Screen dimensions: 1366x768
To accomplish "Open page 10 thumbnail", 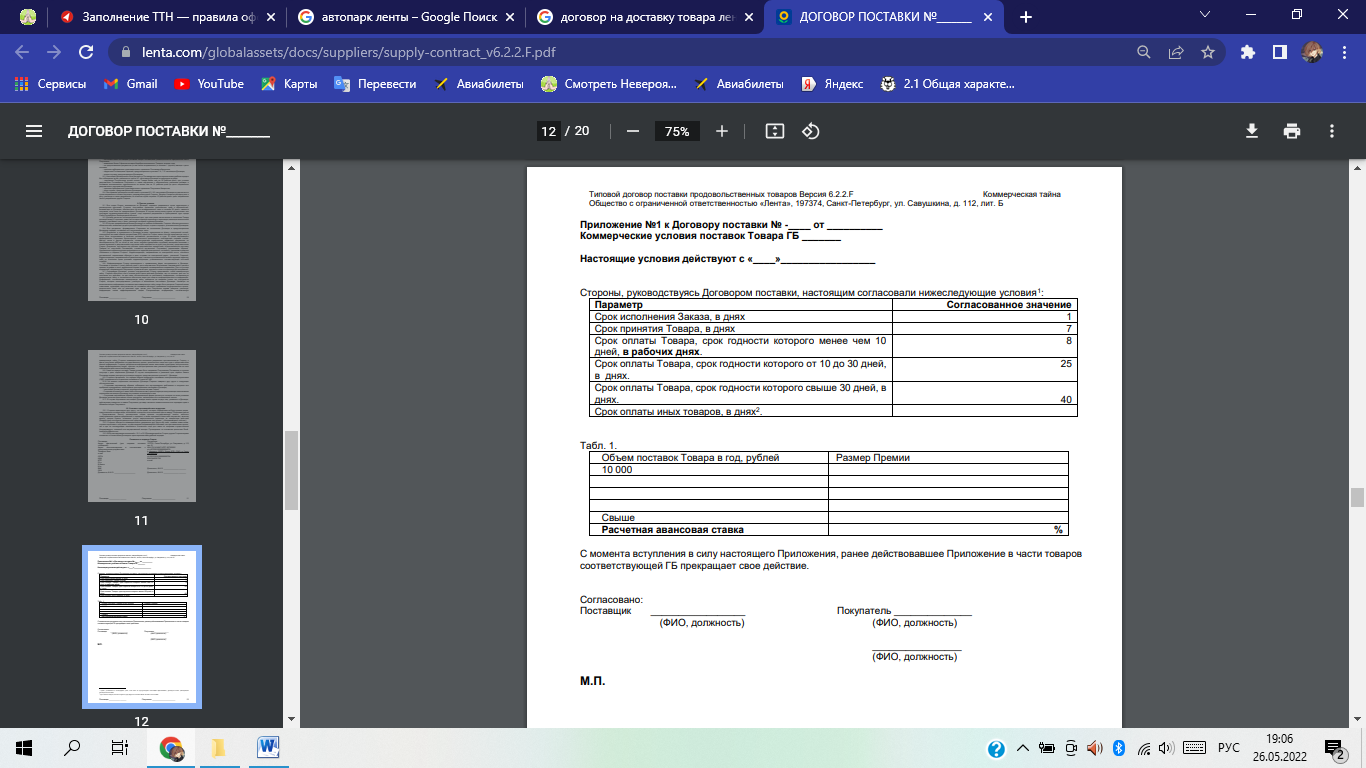I will point(141,230).
